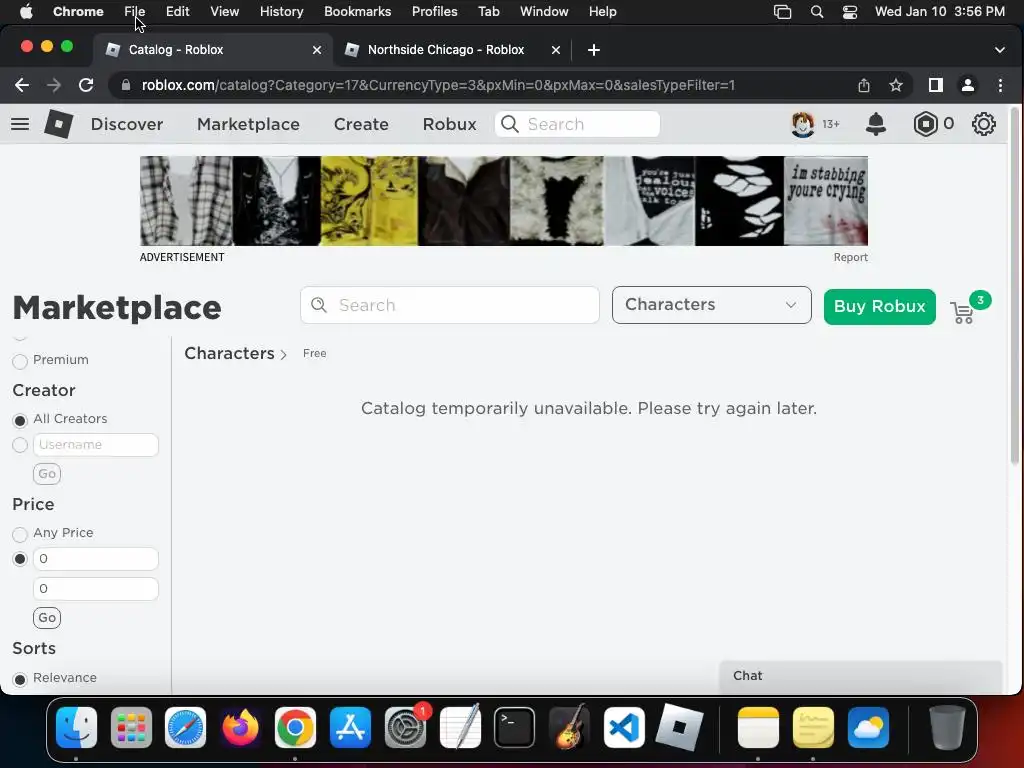Click the Chrome forward arrow
The image size is (1024, 768).
click(x=54, y=85)
